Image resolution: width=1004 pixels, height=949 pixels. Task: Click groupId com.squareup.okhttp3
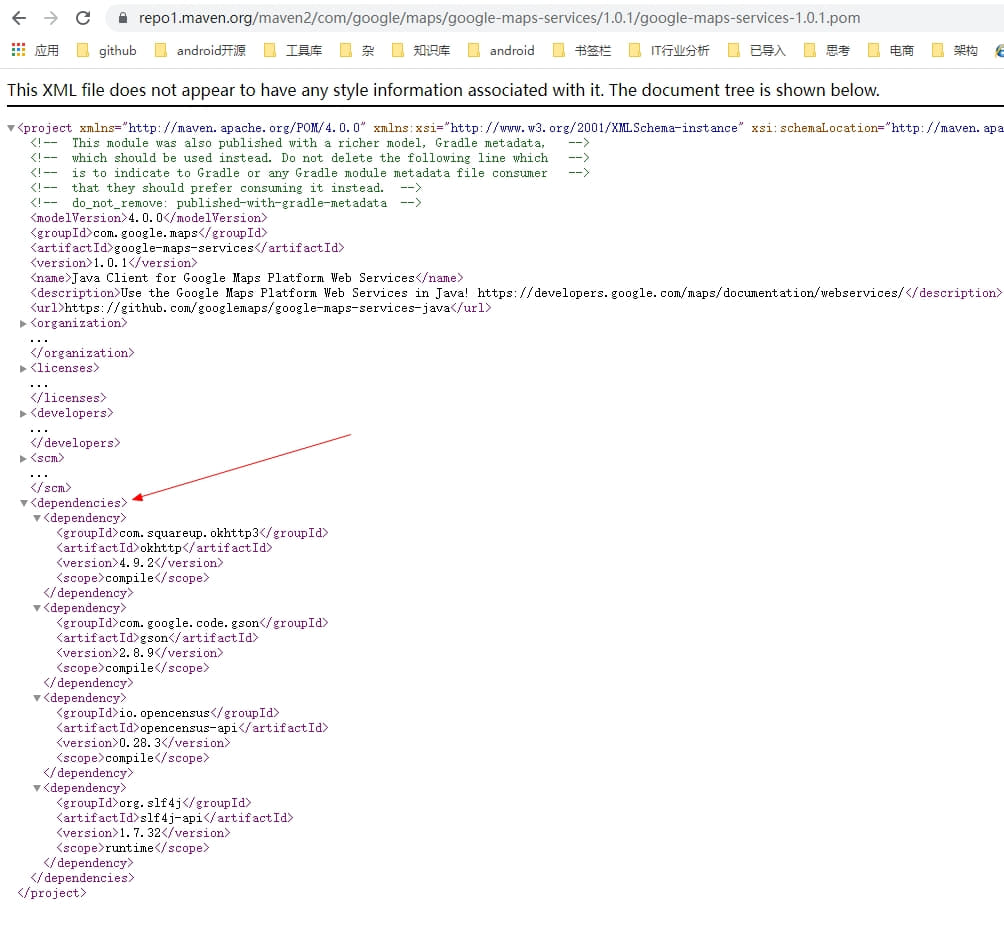tap(192, 533)
